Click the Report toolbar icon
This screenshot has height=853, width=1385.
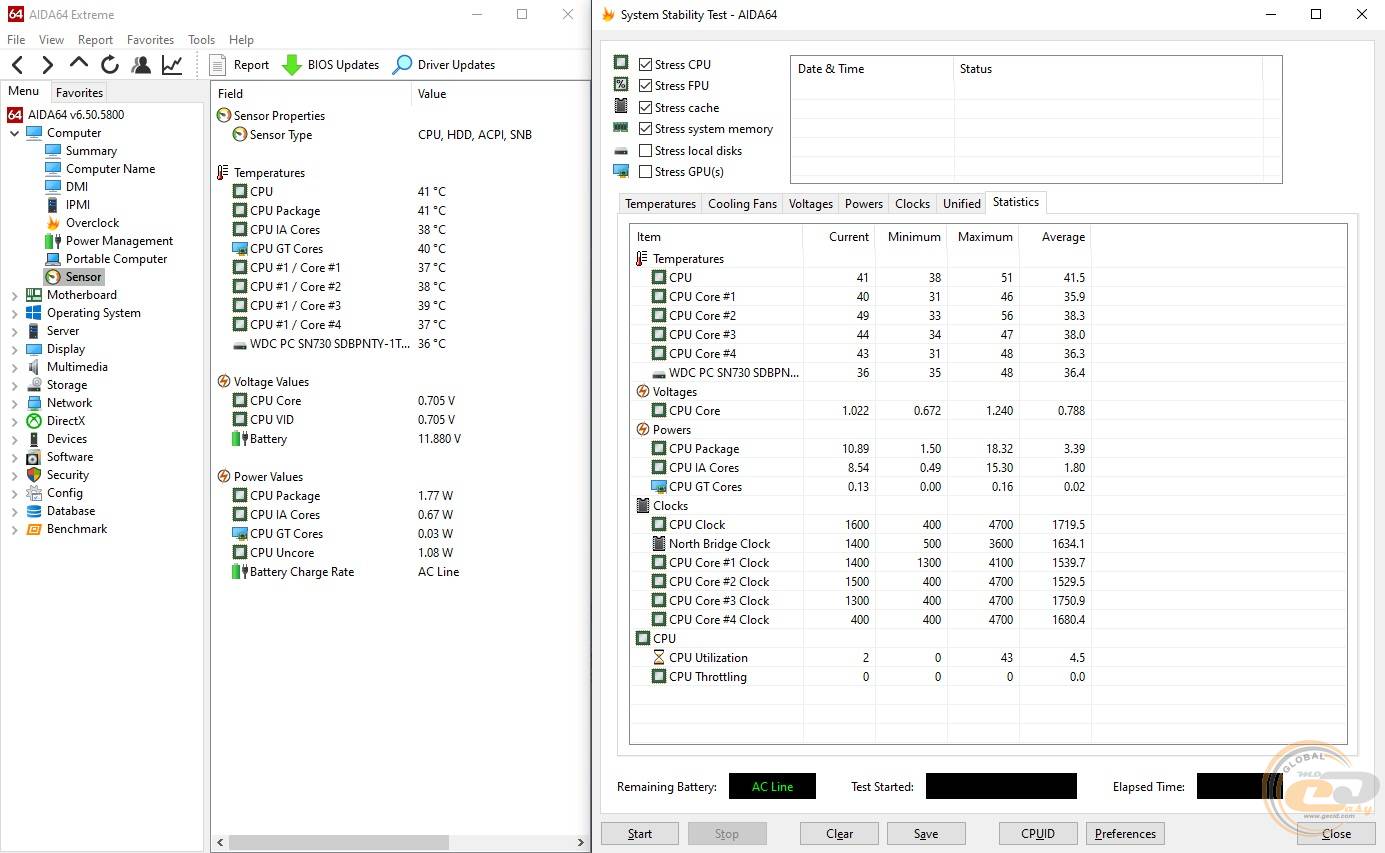[218, 65]
